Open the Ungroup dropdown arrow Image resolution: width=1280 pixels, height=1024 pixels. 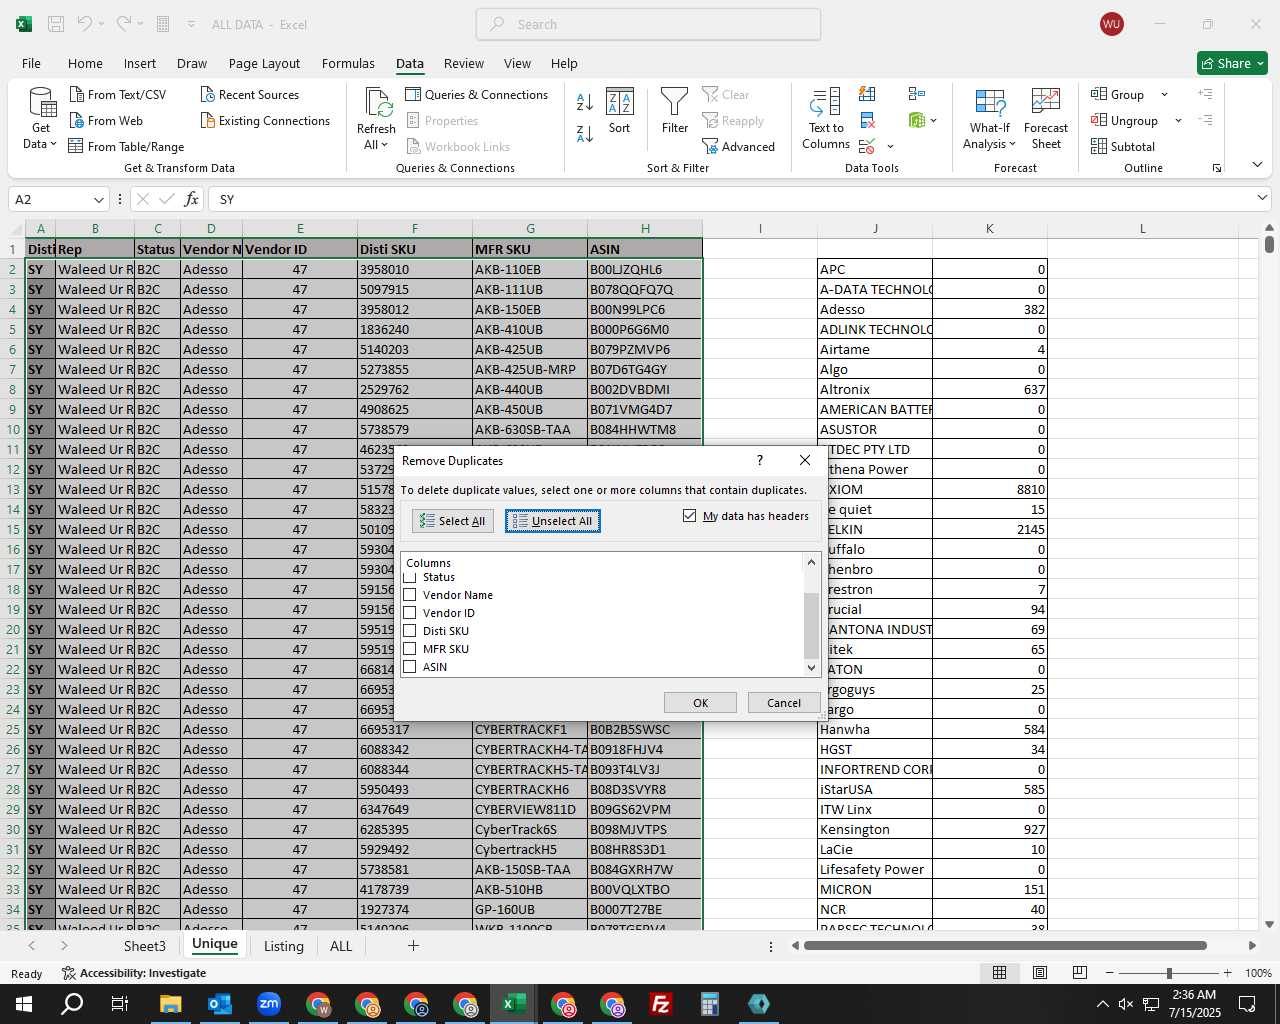click(1178, 120)
